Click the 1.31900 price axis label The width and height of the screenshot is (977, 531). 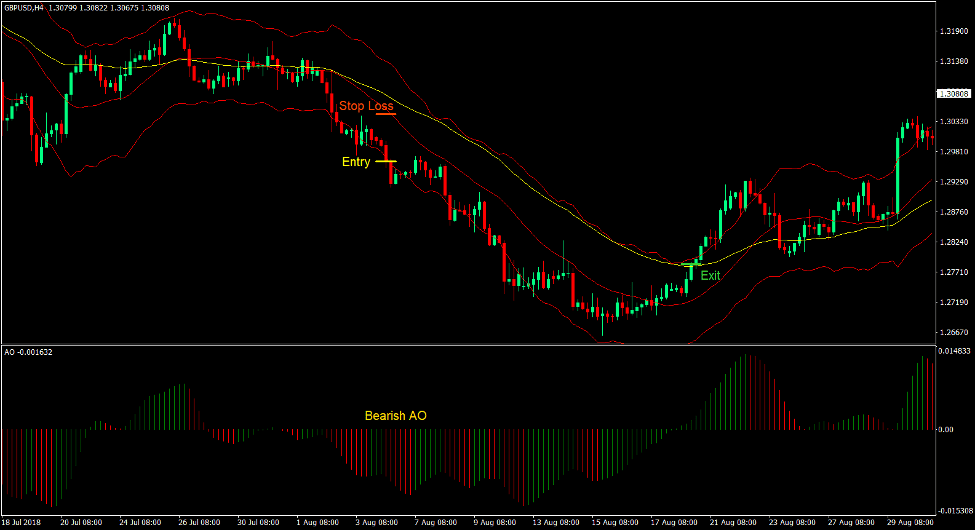953,32
